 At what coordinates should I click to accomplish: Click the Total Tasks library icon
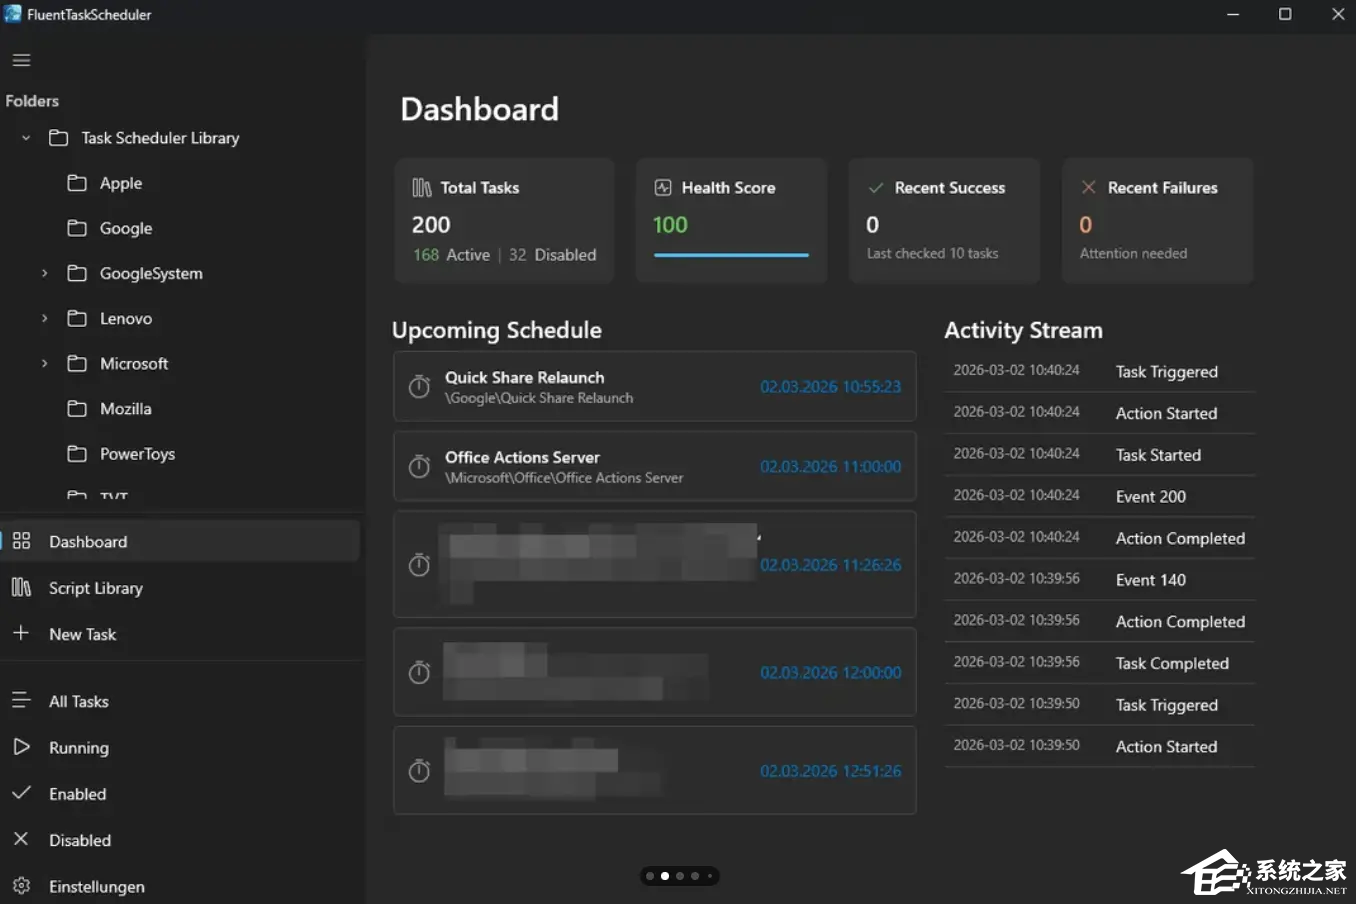tap(422, 188)
